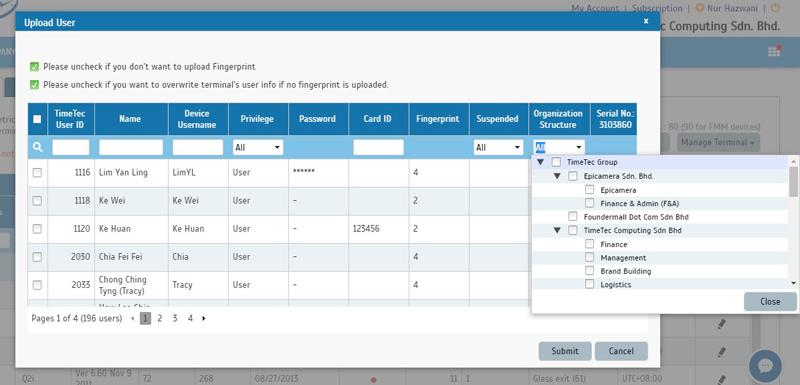
Task: Close the organization structure popup
Action: (x=770, y=301)
